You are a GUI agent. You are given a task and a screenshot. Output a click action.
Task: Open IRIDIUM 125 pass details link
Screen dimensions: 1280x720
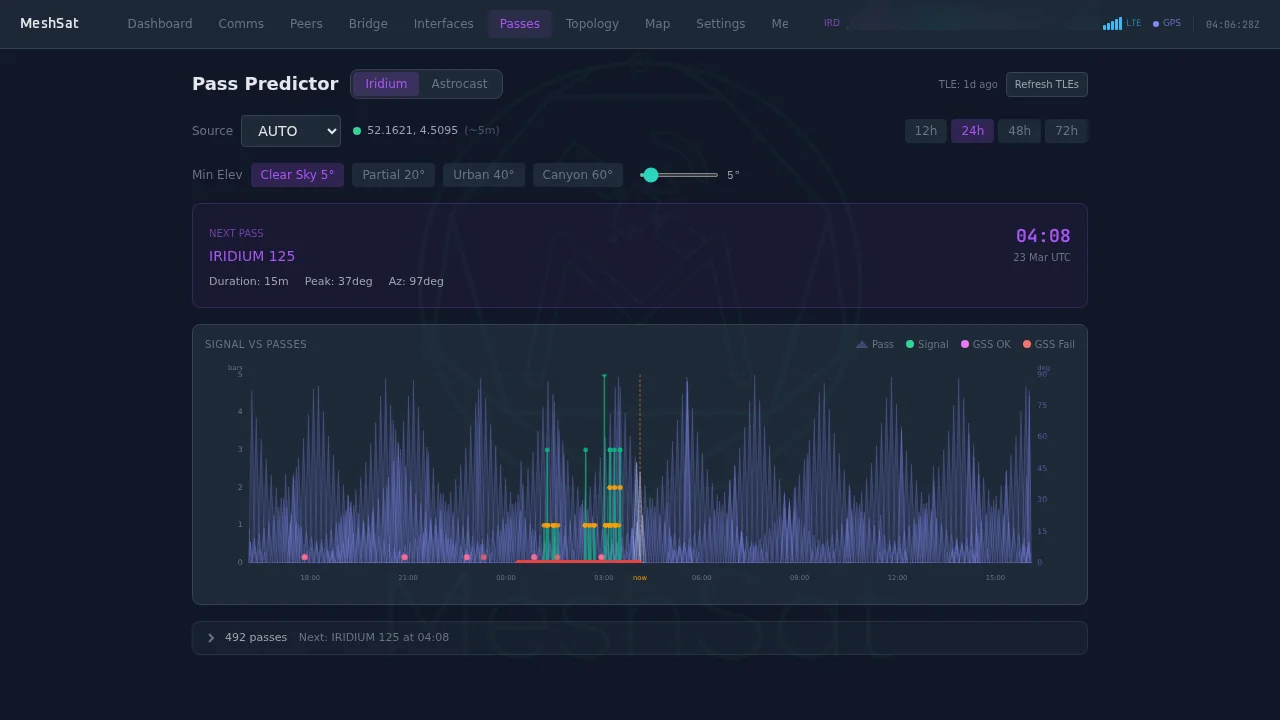(252, 256)
